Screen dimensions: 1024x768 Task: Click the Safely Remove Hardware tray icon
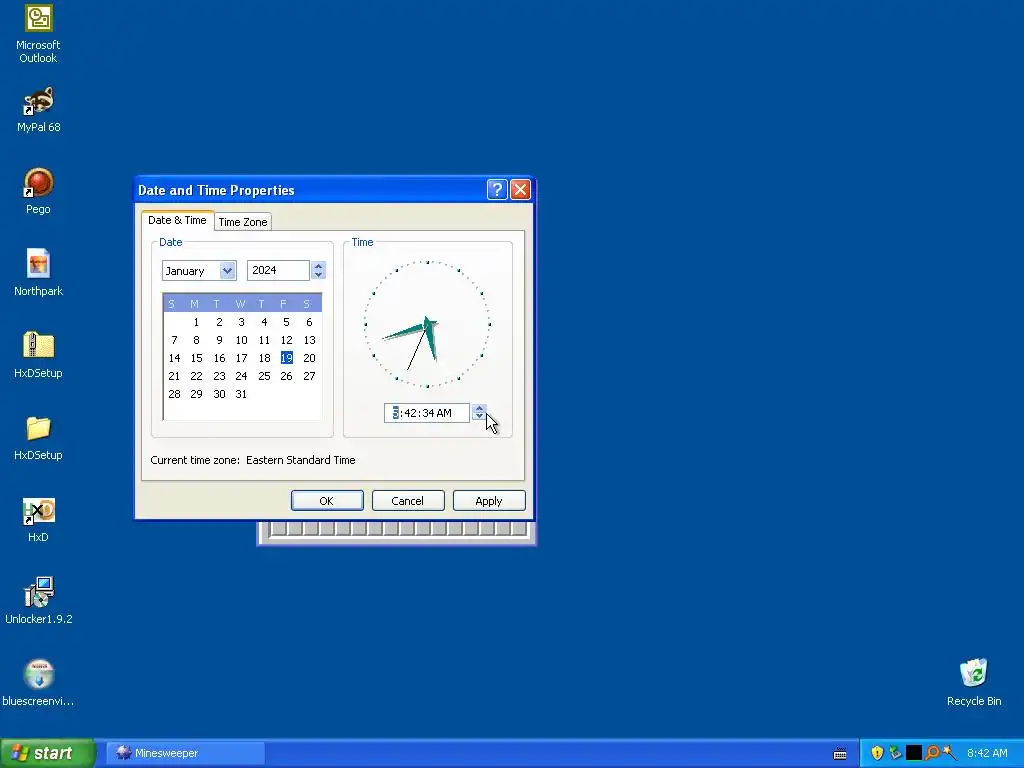895,753
